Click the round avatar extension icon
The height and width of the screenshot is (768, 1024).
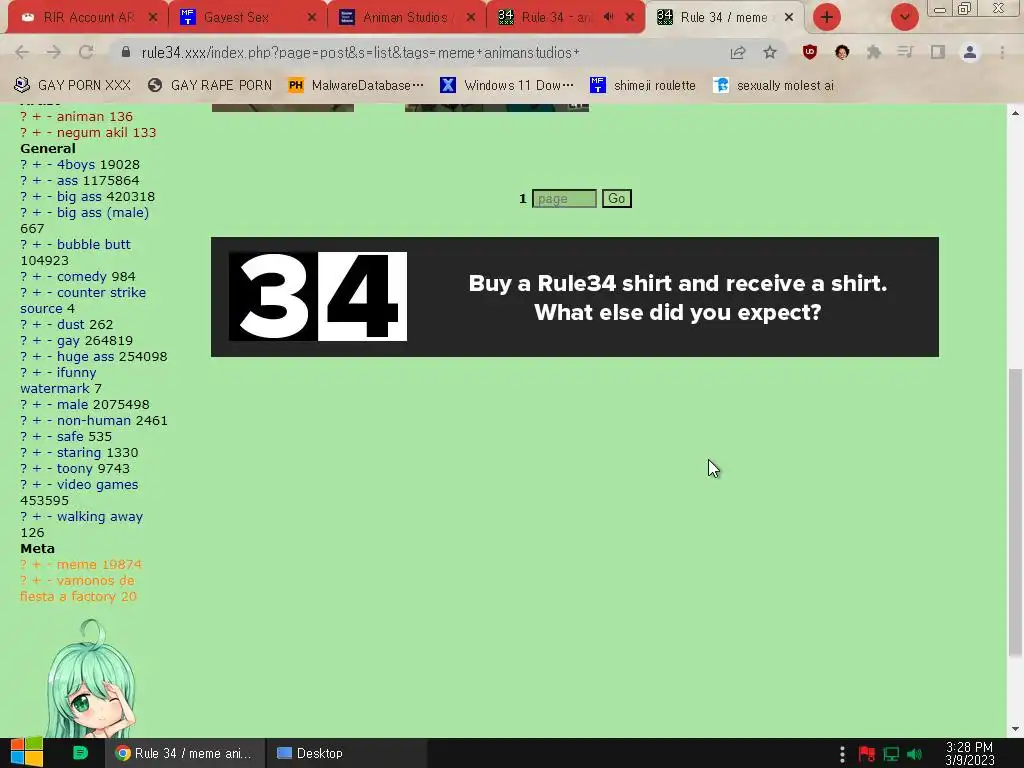(842, 52)
